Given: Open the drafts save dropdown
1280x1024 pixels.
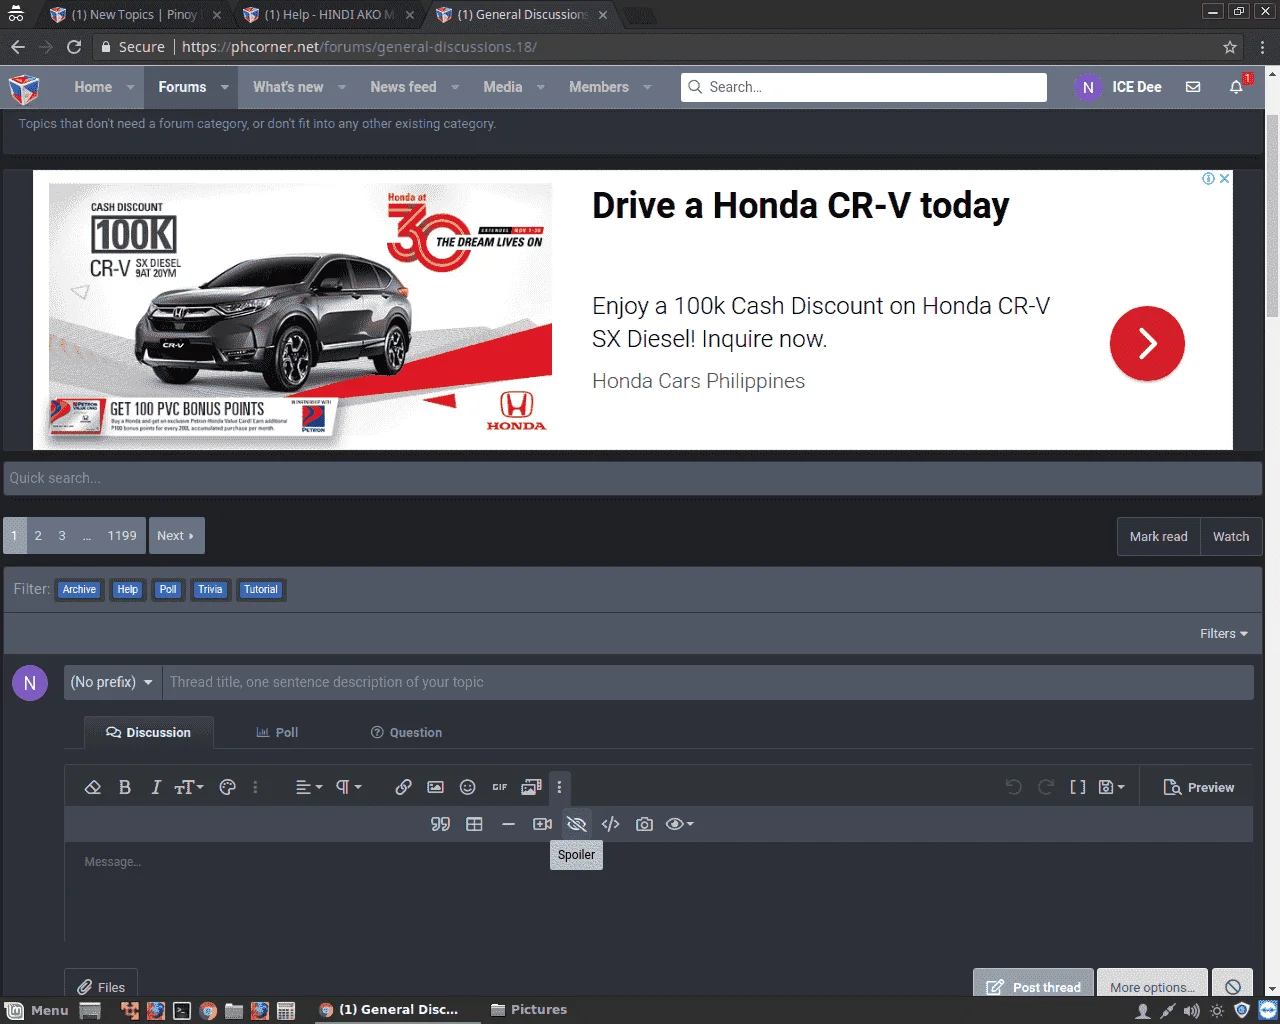Looking at the screenshot, I should tap(1111, 787).
